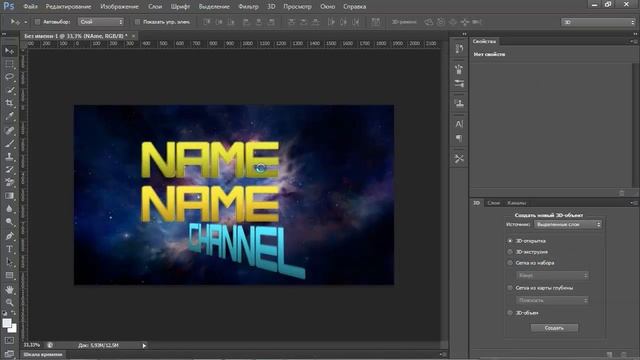
Task: Select the Healing Brush tool
Action: [10, 130]
